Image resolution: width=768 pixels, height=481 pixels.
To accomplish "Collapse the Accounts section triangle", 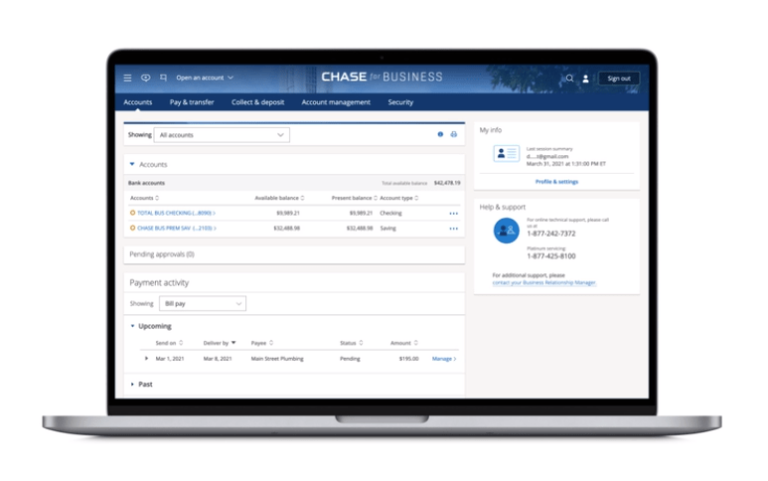I will point(132,164).
